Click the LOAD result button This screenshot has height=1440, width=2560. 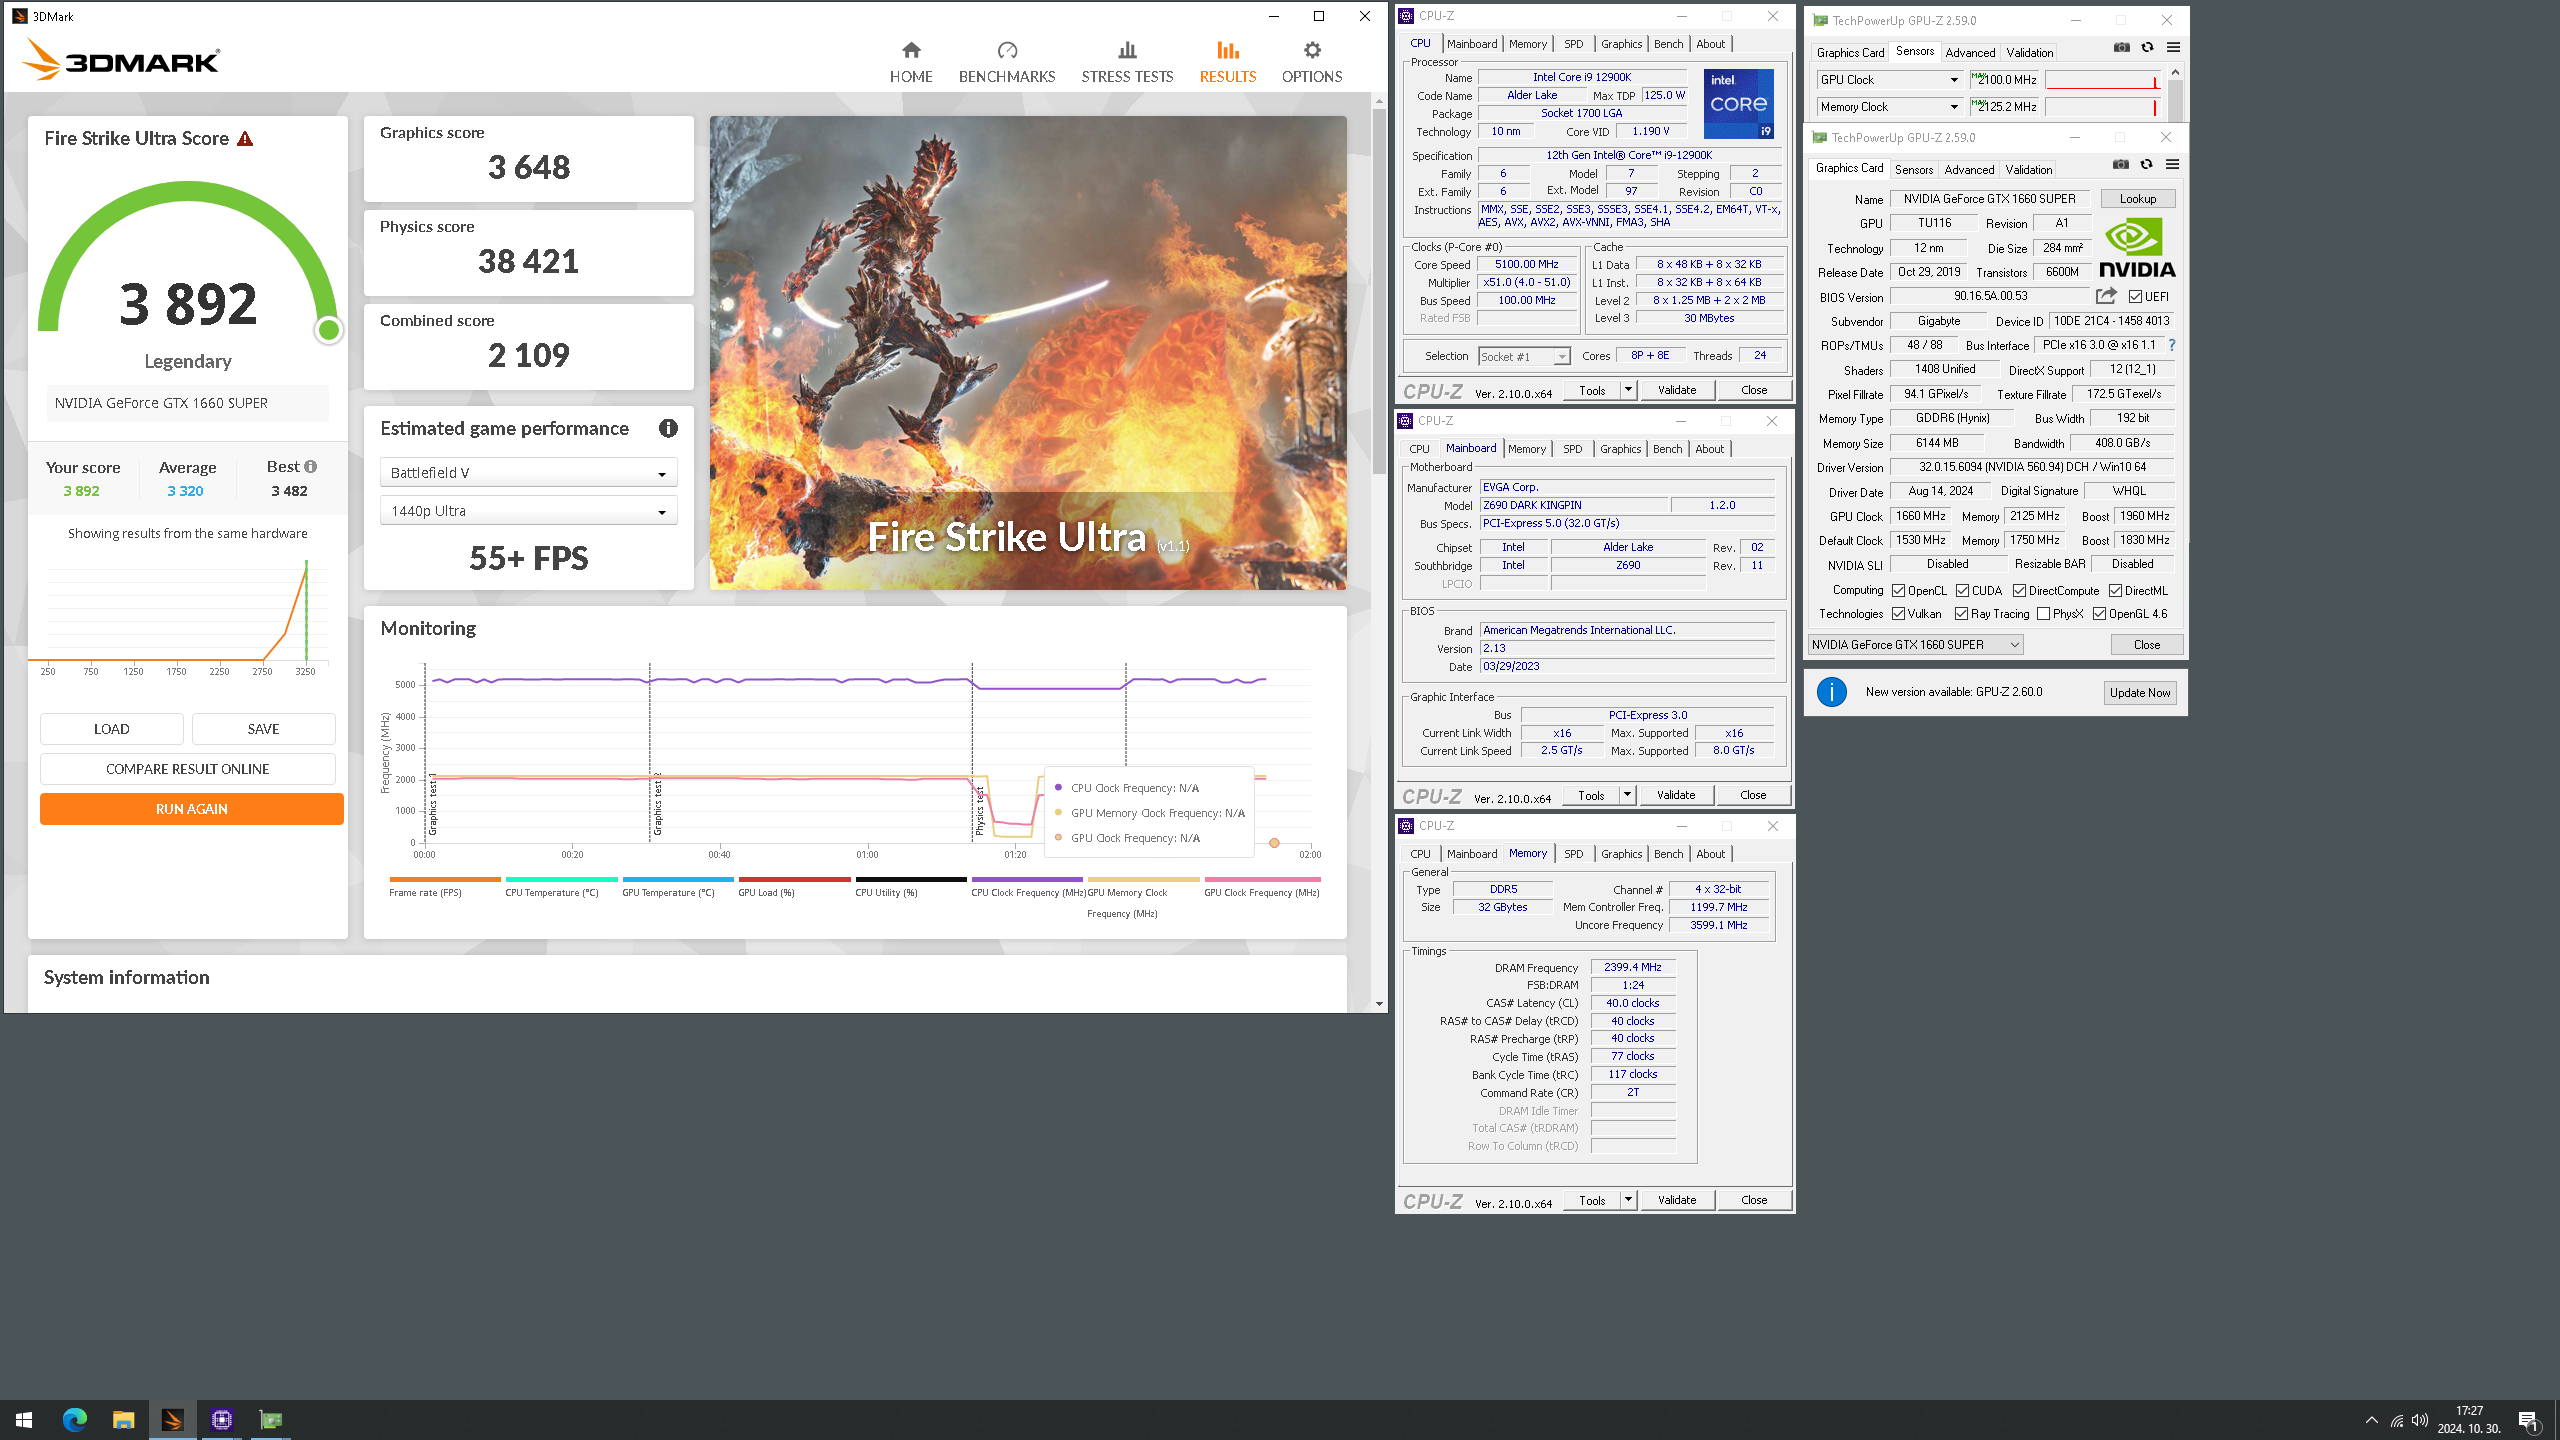(x=112, y=729)
